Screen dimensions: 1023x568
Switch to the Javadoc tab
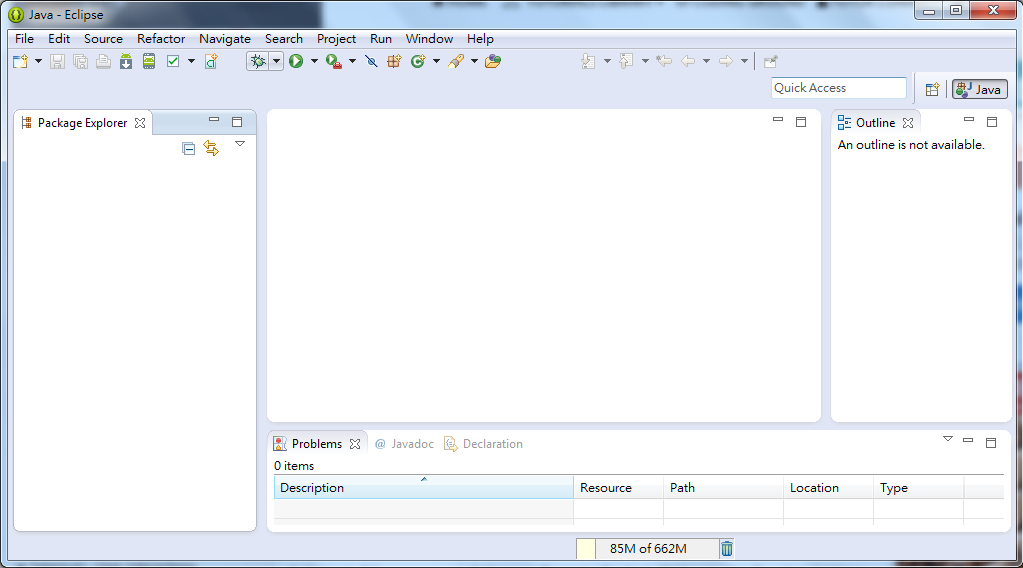(404, 443)
